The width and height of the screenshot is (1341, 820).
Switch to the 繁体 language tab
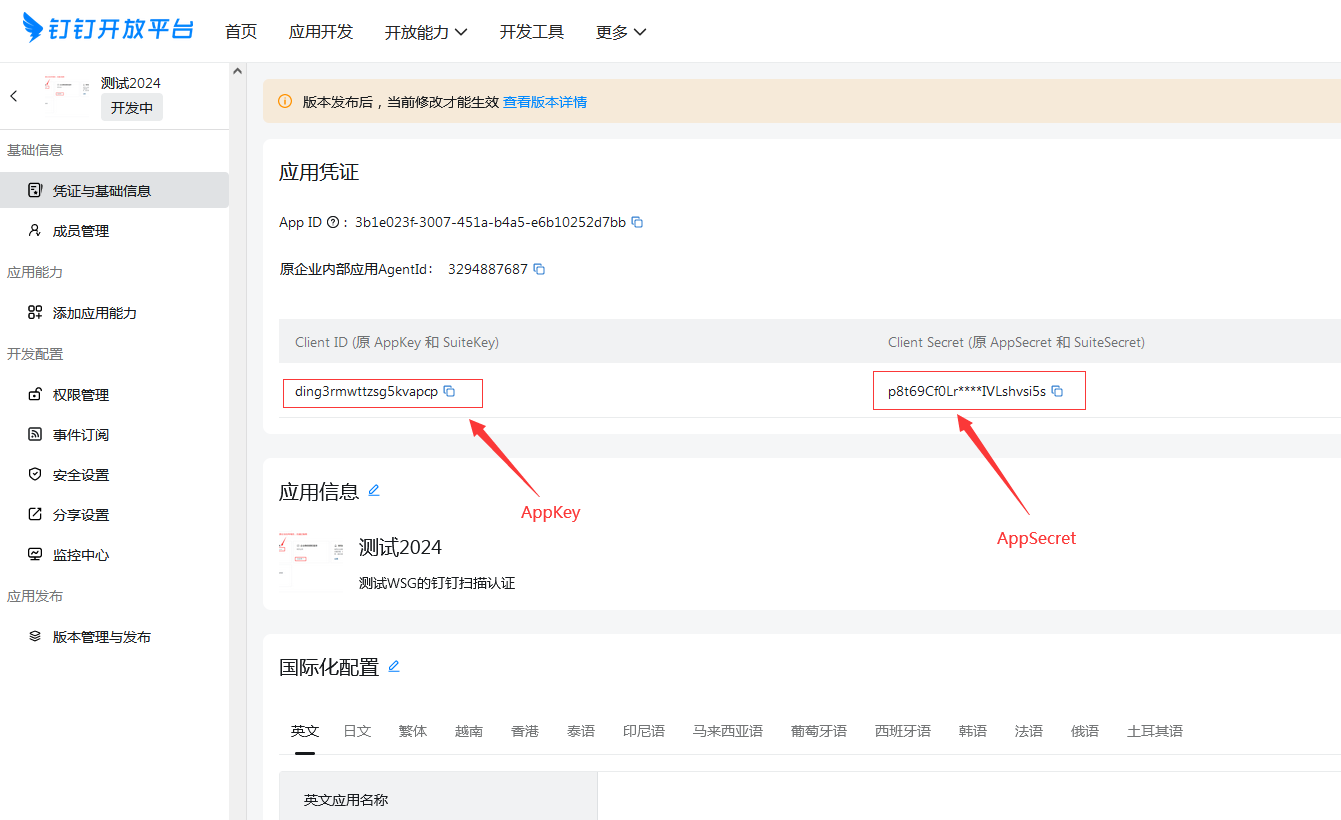point(413,731)
